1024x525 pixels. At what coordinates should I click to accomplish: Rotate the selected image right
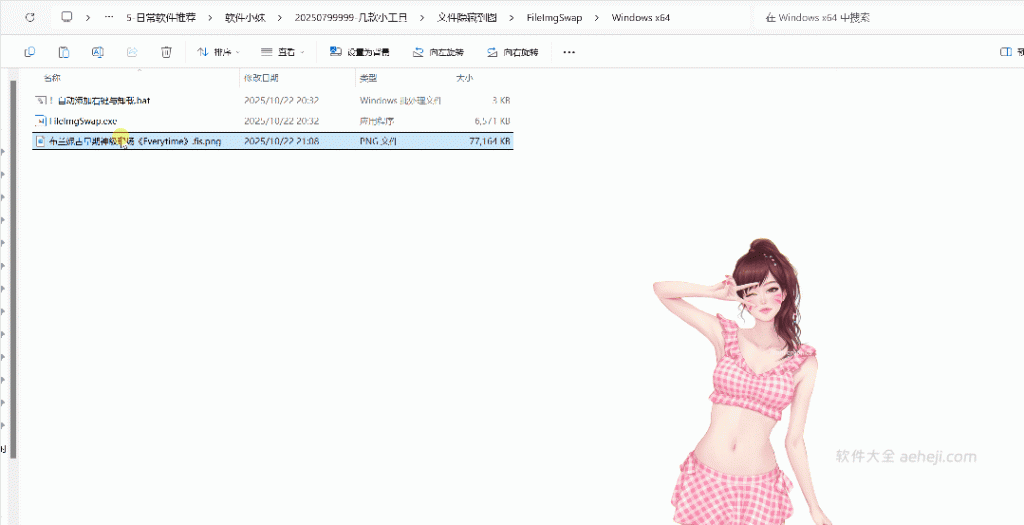512,52
